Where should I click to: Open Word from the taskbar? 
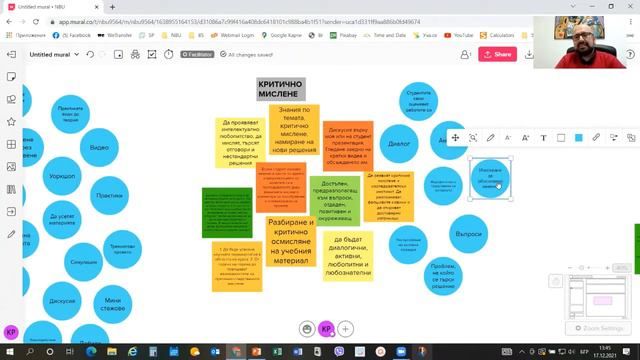(298, 351)
